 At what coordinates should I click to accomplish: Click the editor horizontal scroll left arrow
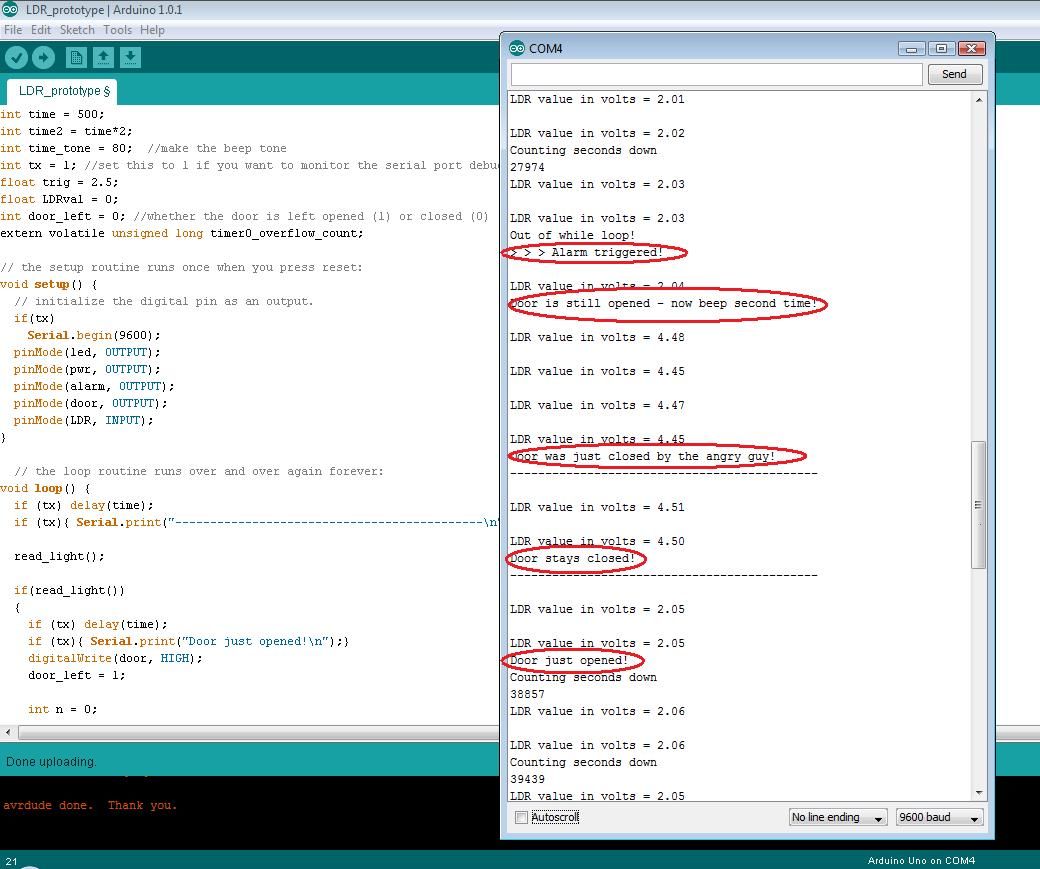click(x=8, y=733)
